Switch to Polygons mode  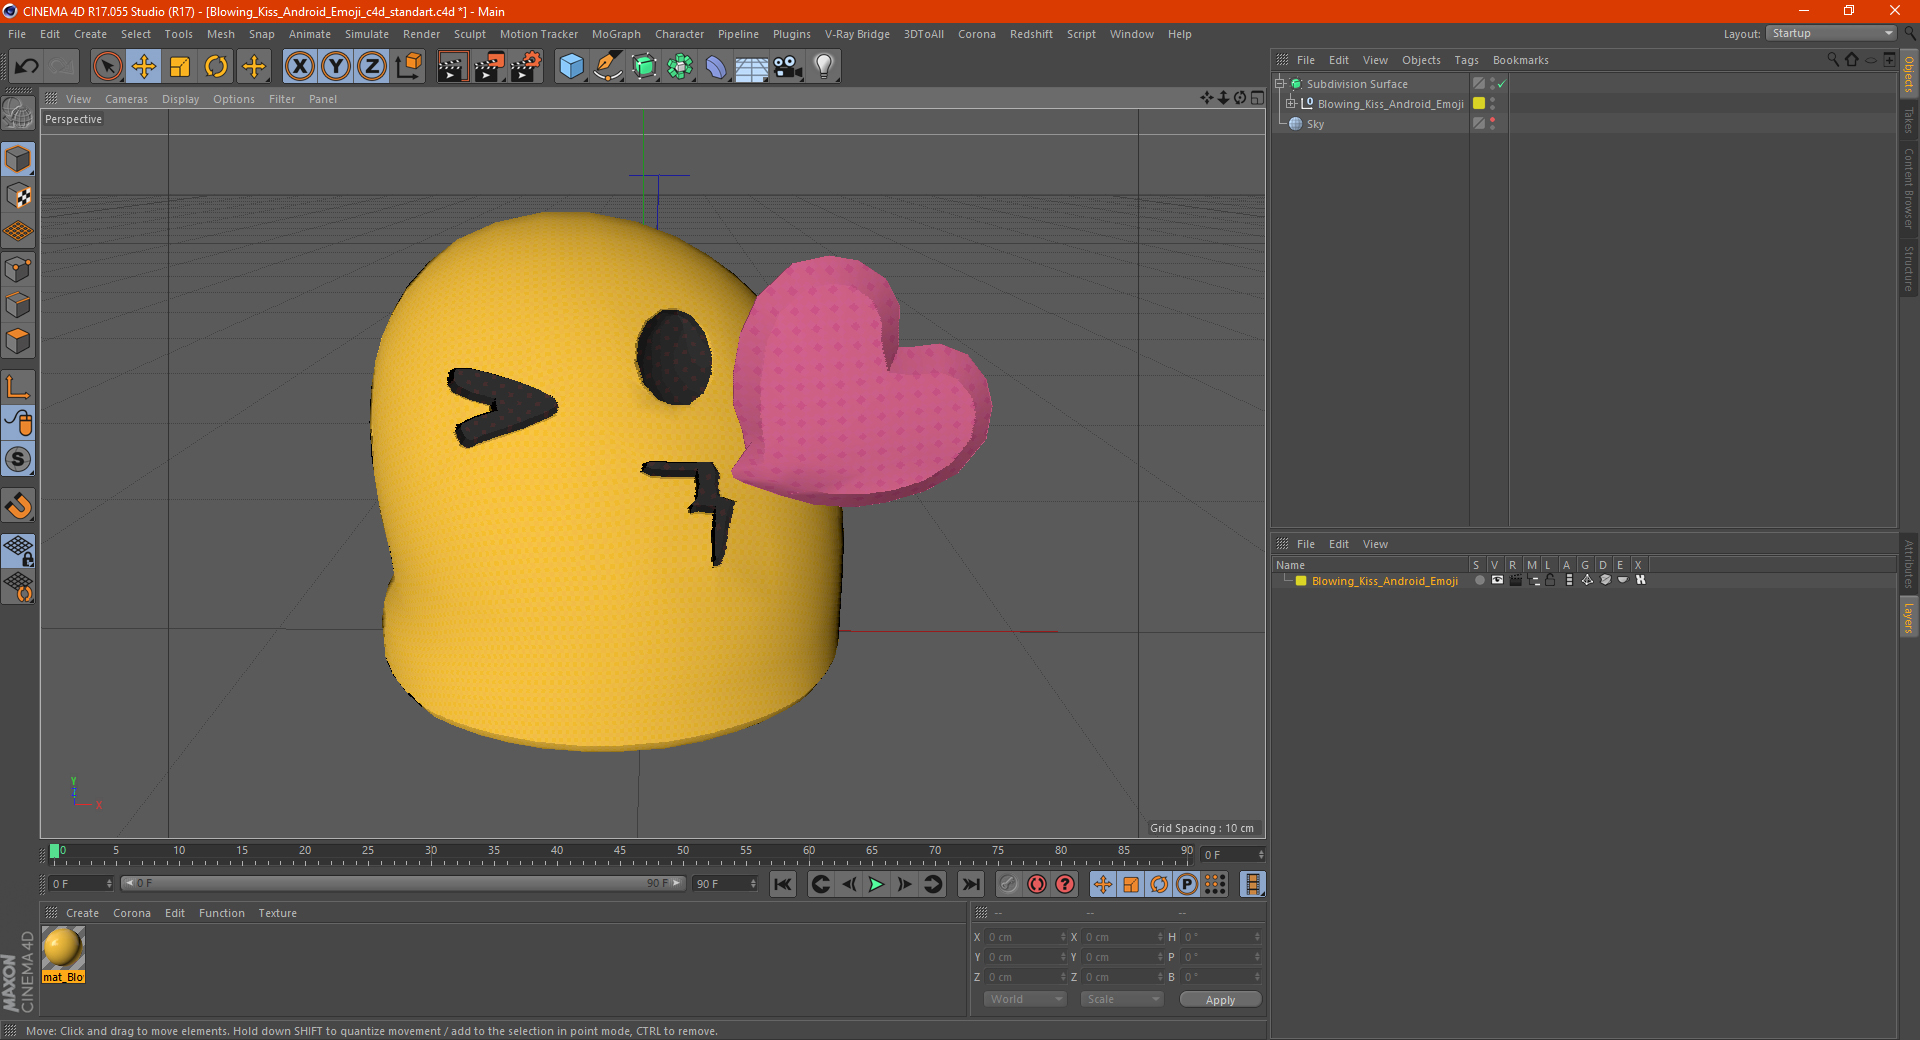tap(18, 341)
